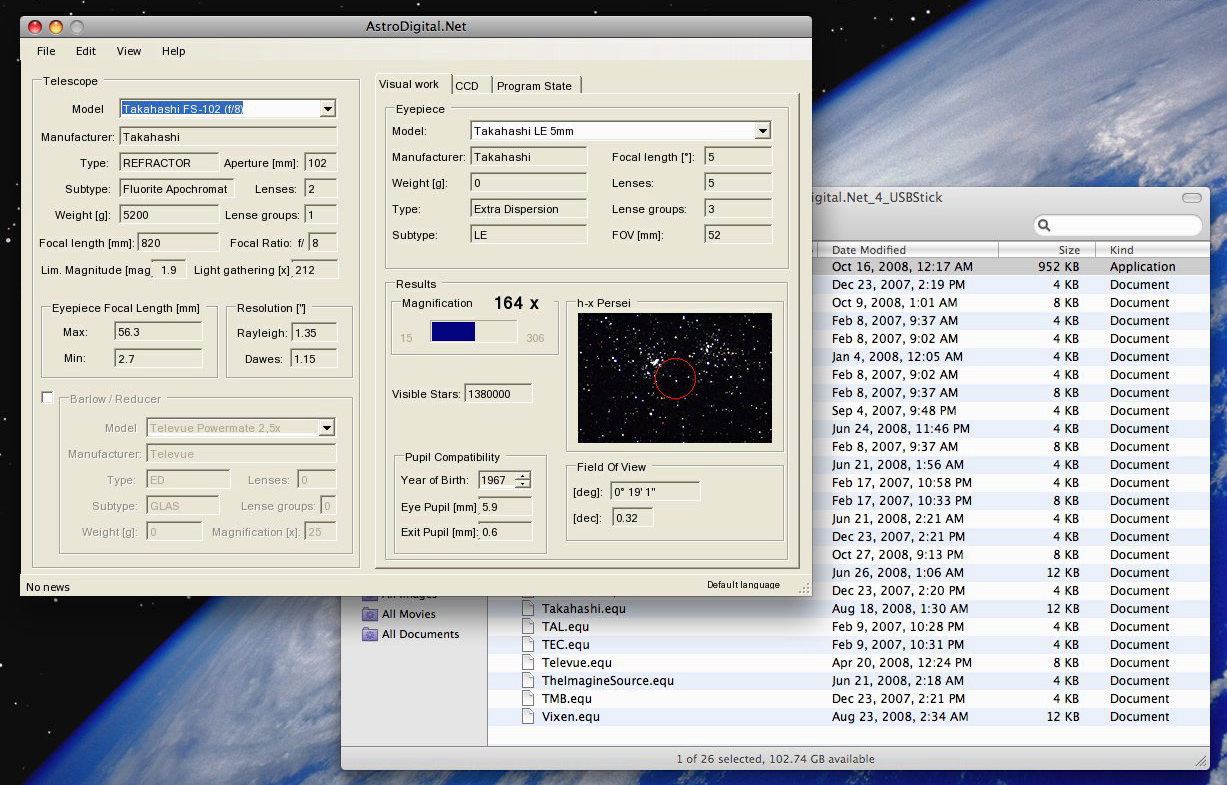
Task: Select Takahashi.equ file name in Finder
Action: click(x=584, y=608)
